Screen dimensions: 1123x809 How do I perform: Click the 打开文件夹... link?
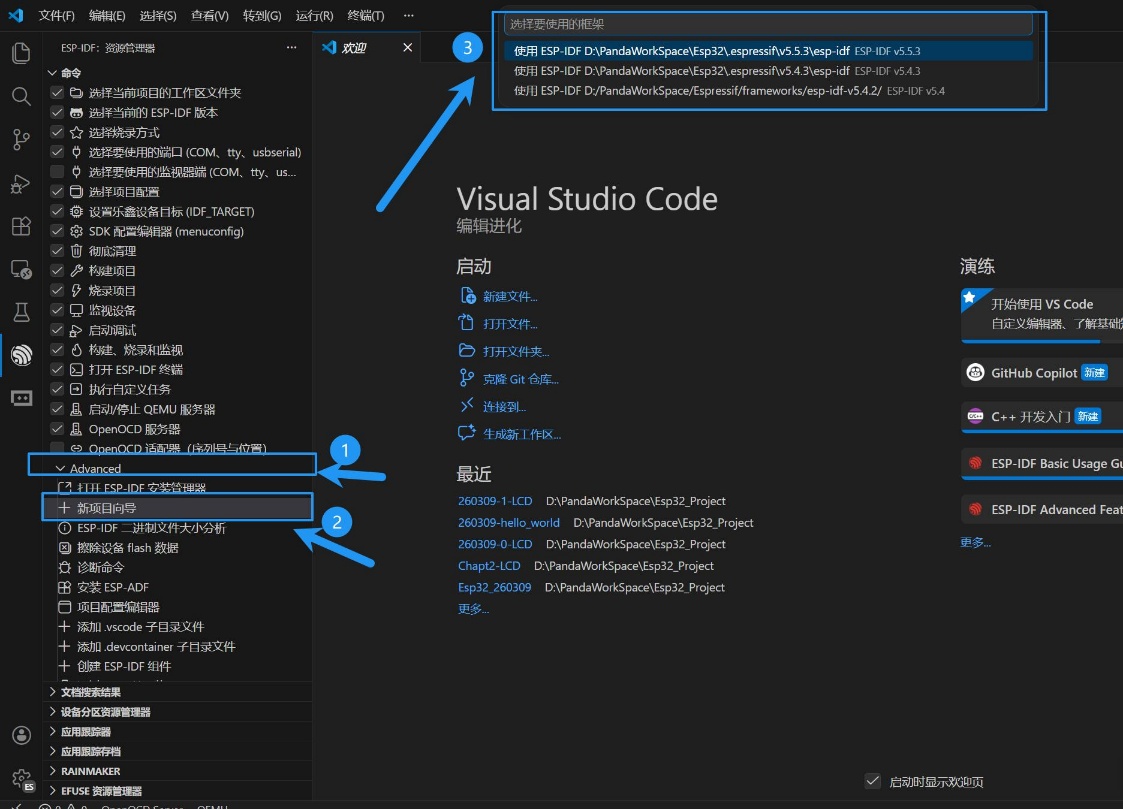tap(516, 352)
